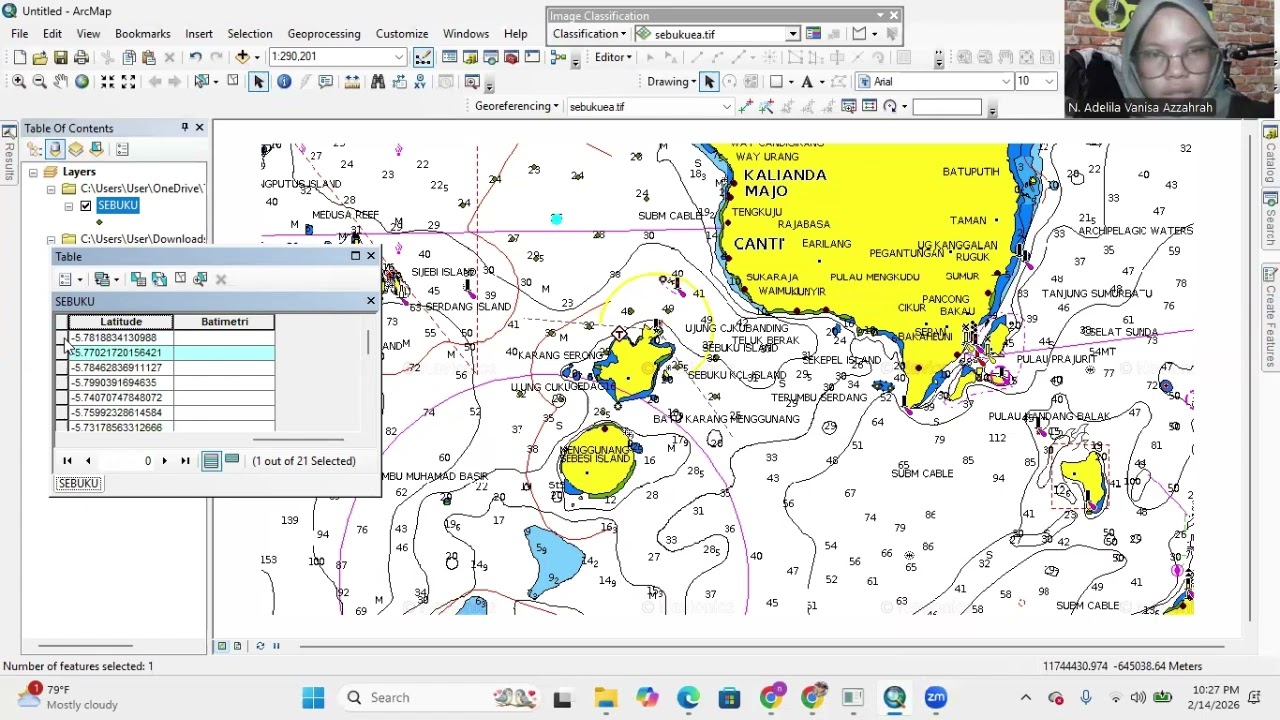Print the map using the printer icon
The image size is (1280, 720).
click(x=82, y=57)
